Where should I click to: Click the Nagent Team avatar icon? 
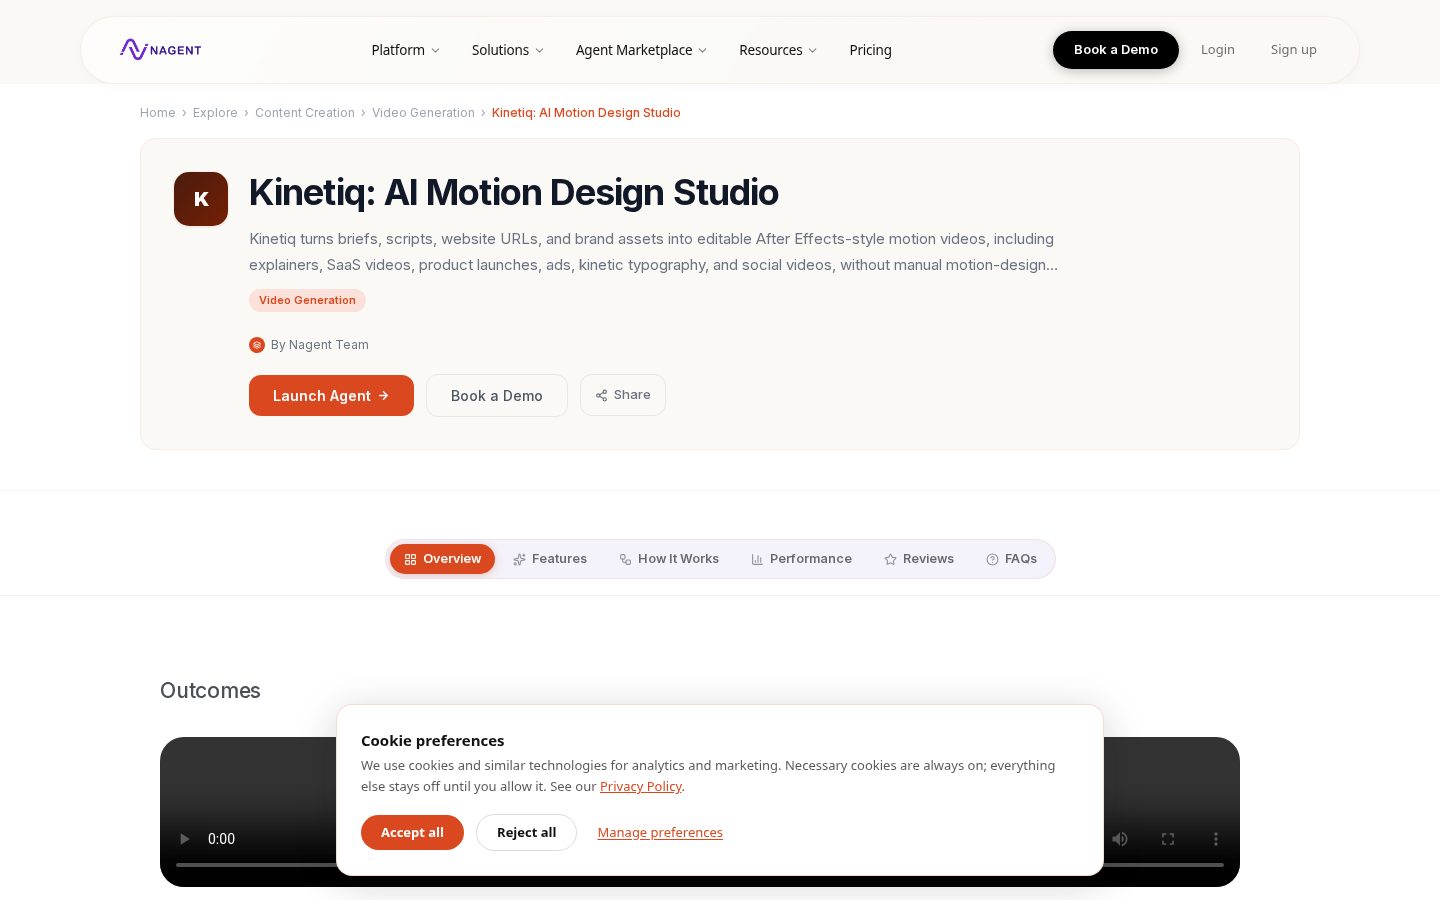(x=257, y=345)
